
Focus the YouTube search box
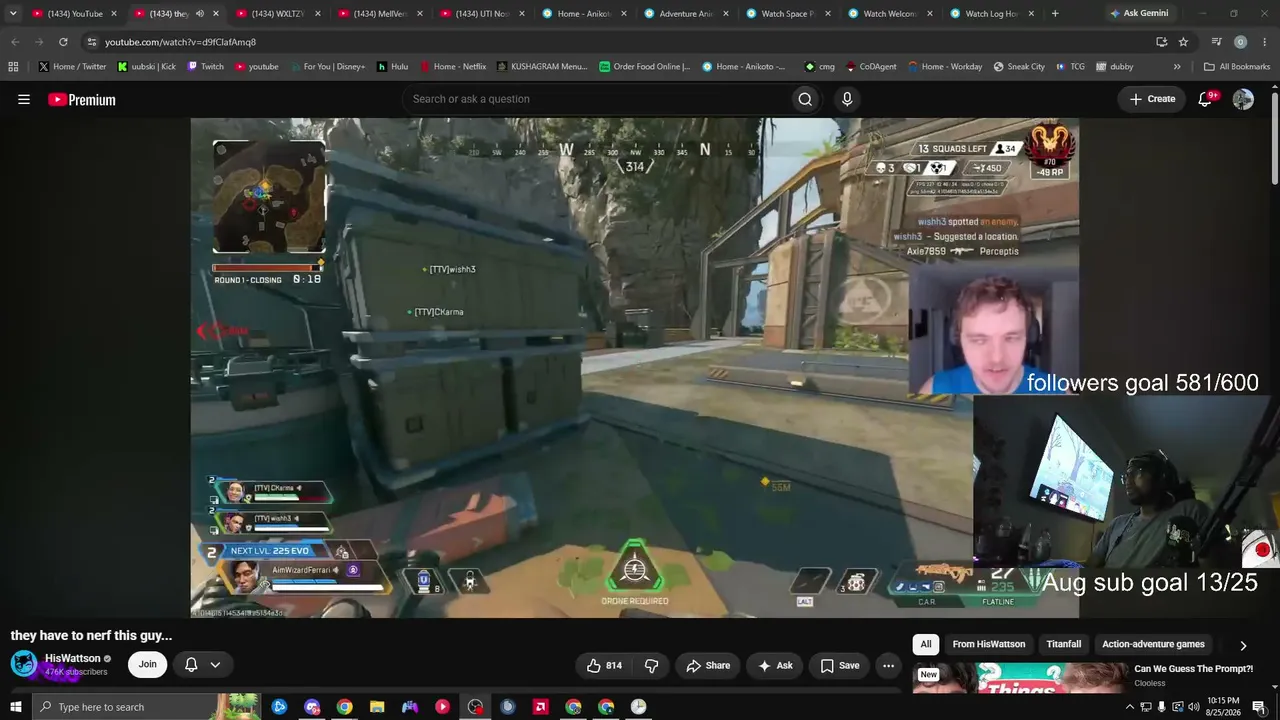[x=595, y=99]
